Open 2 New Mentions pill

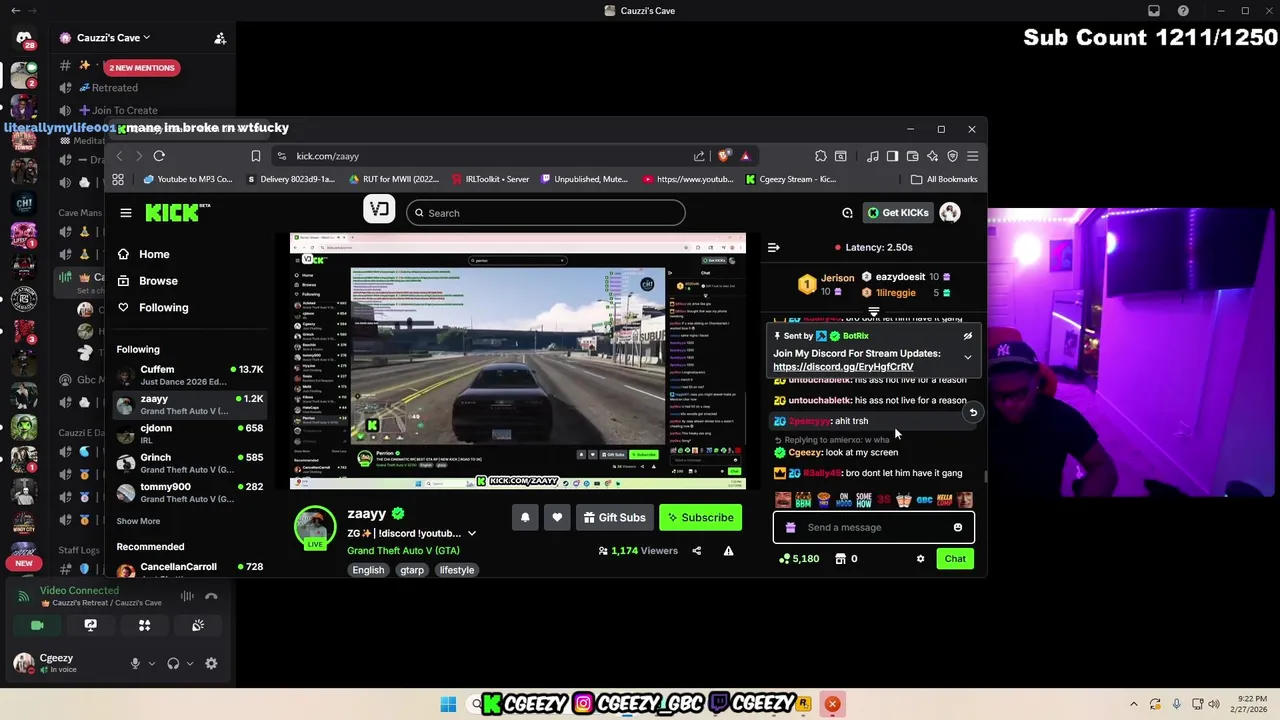tap(141, 67)
